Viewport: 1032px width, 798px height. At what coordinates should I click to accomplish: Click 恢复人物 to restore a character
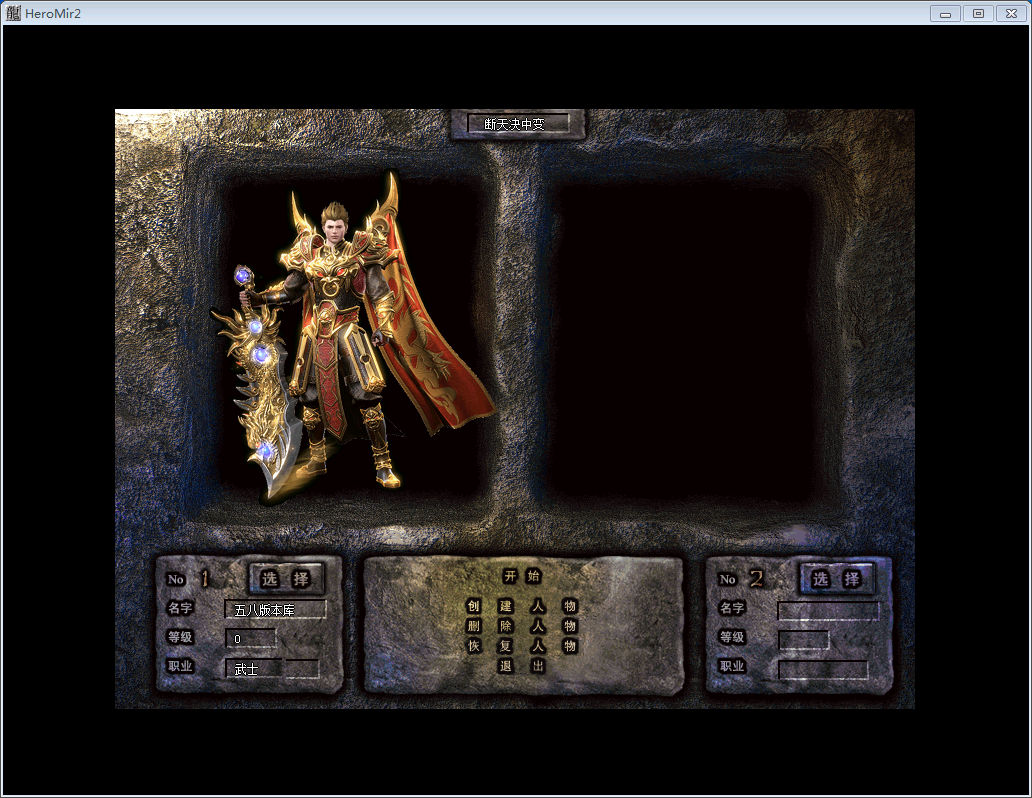(x=522, y=646)
